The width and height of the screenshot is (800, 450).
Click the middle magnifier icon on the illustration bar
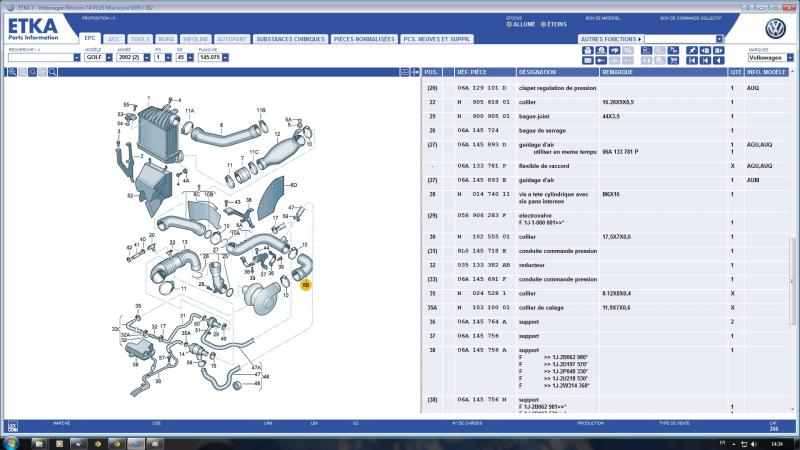(33, 72)
